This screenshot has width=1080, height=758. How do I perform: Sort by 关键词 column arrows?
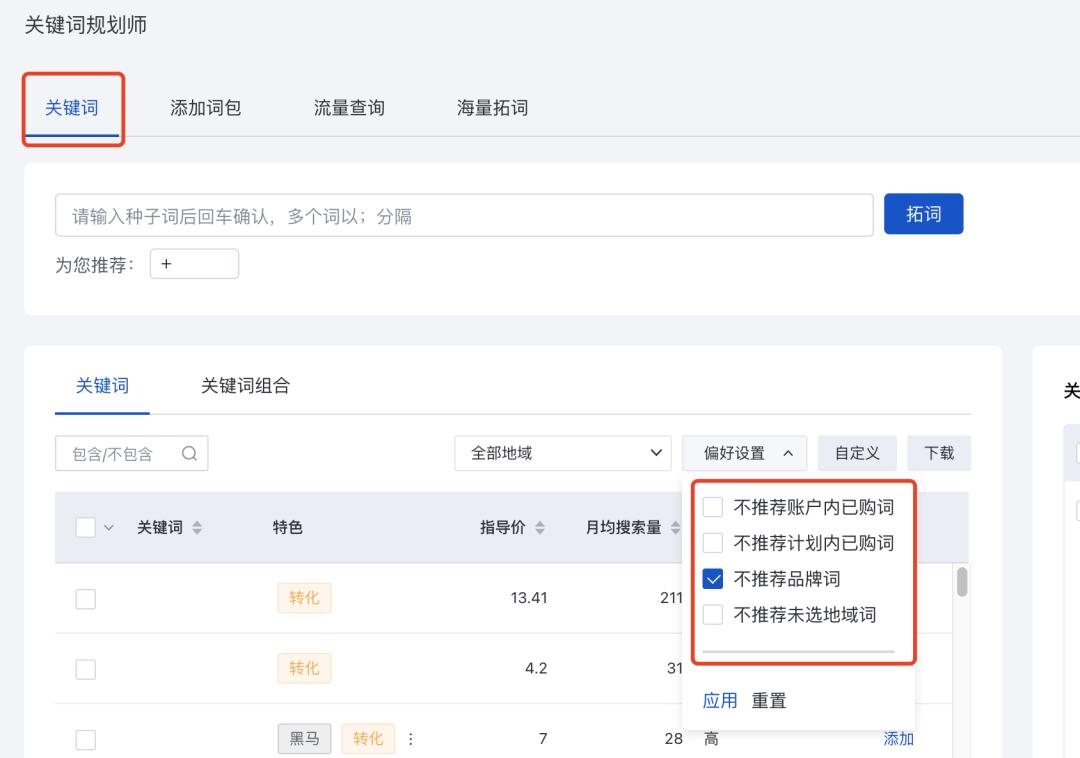pos(196,528)
